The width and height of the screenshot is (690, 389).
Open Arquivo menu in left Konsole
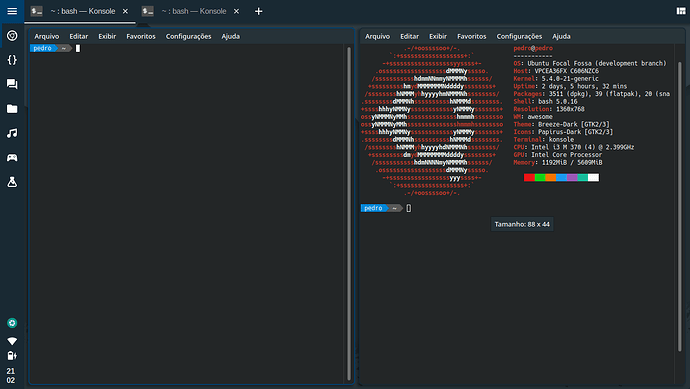point(47,37)
